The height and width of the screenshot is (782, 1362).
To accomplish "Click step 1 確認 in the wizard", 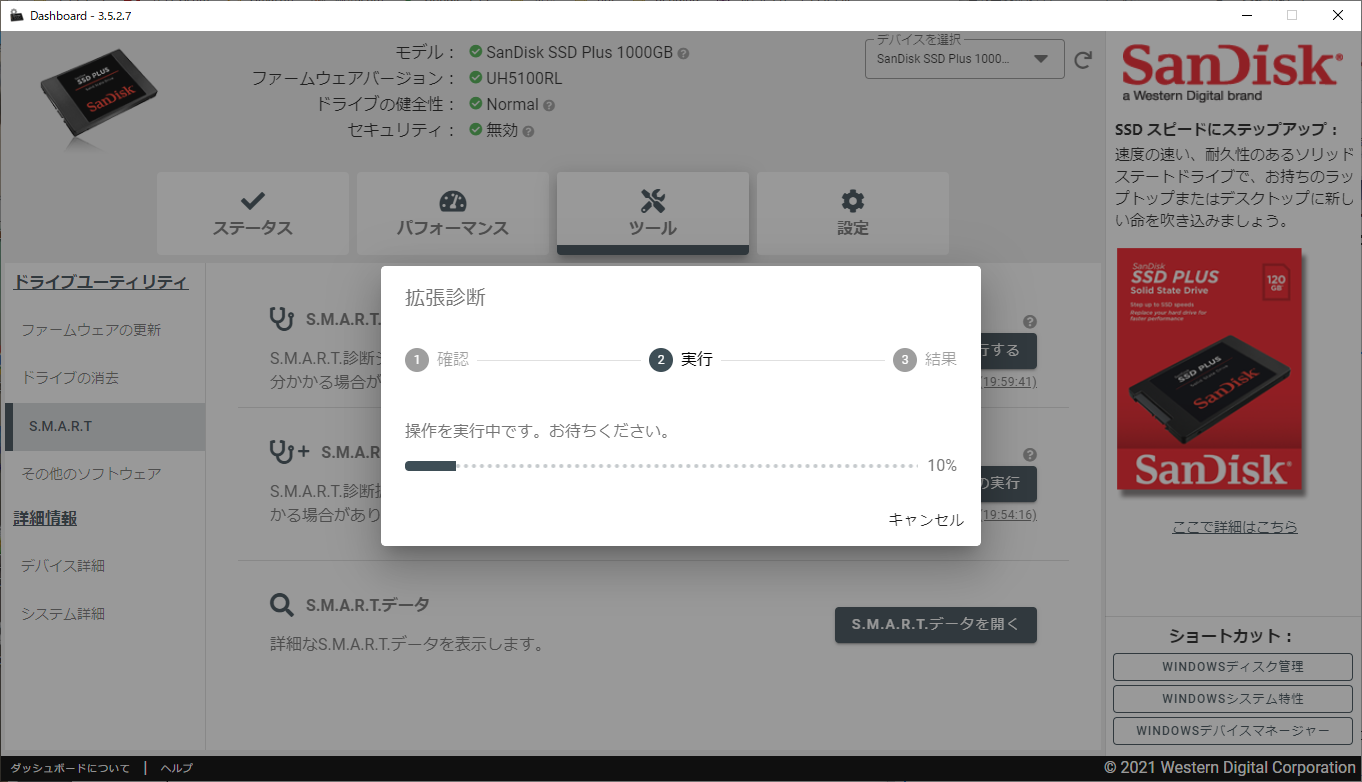I will [437, 360].
